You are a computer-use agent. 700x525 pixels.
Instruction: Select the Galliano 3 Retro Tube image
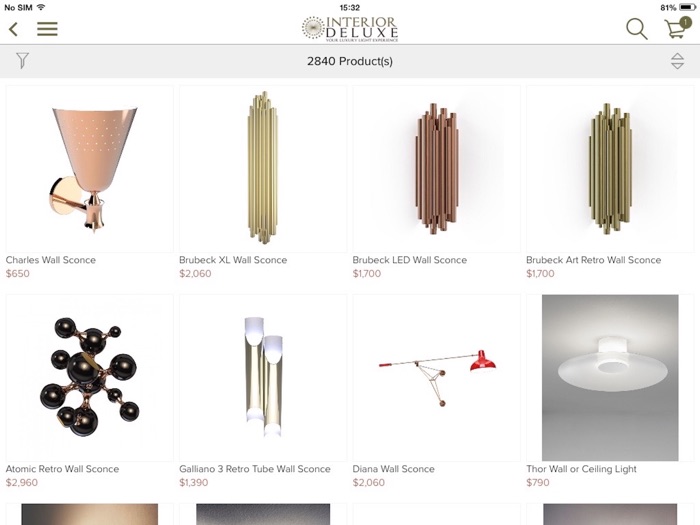click(263, 378)
